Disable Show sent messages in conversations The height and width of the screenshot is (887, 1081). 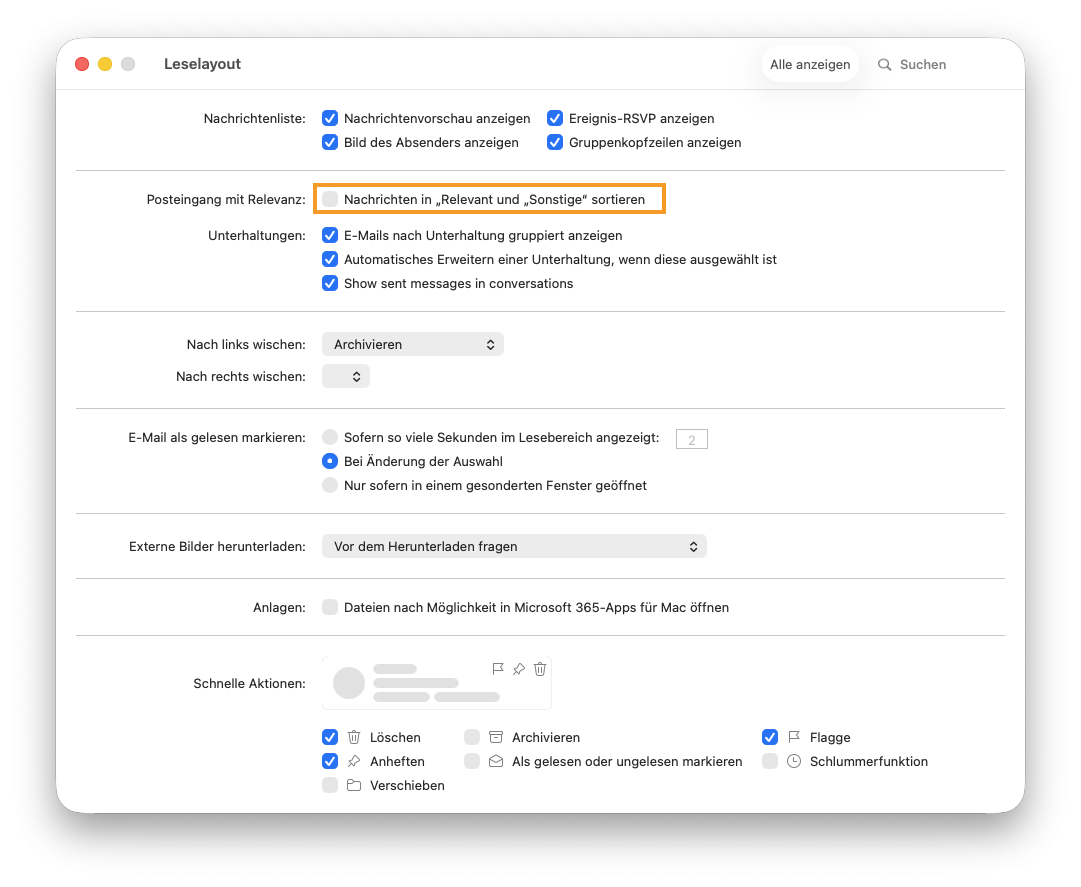coord(330,284)
